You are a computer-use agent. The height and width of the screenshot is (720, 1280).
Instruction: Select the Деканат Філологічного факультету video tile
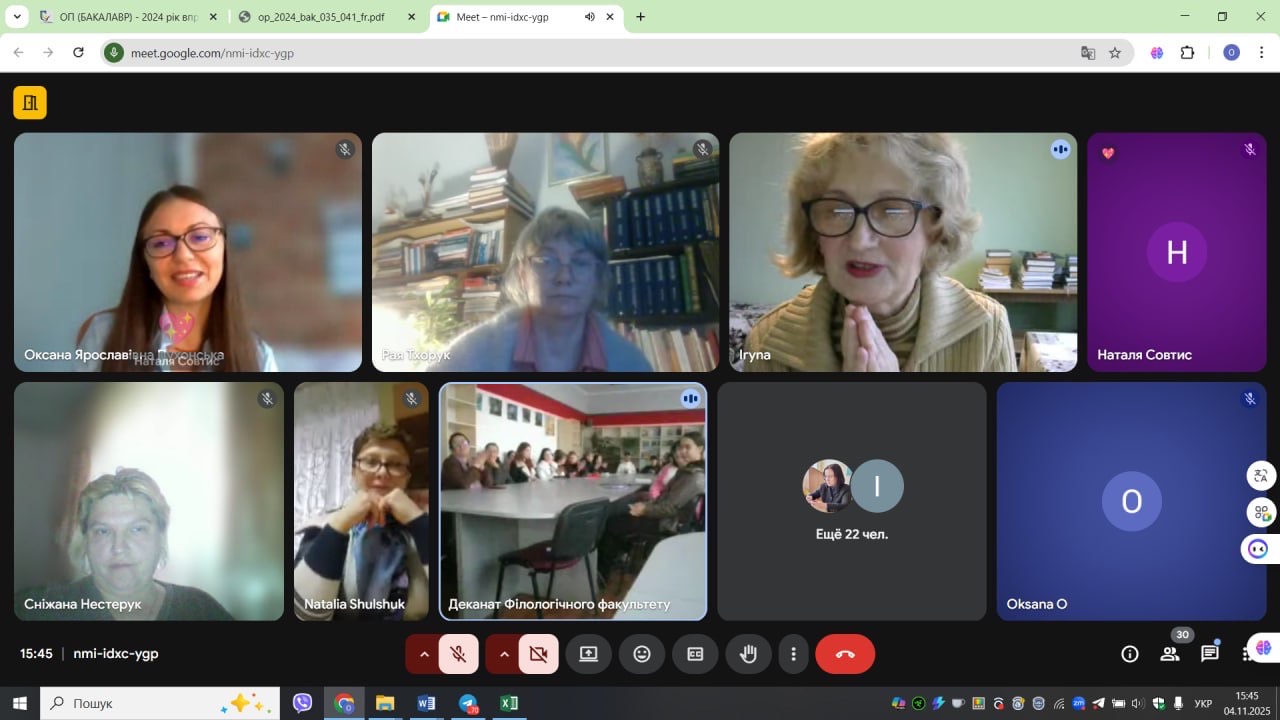(573, 501)
